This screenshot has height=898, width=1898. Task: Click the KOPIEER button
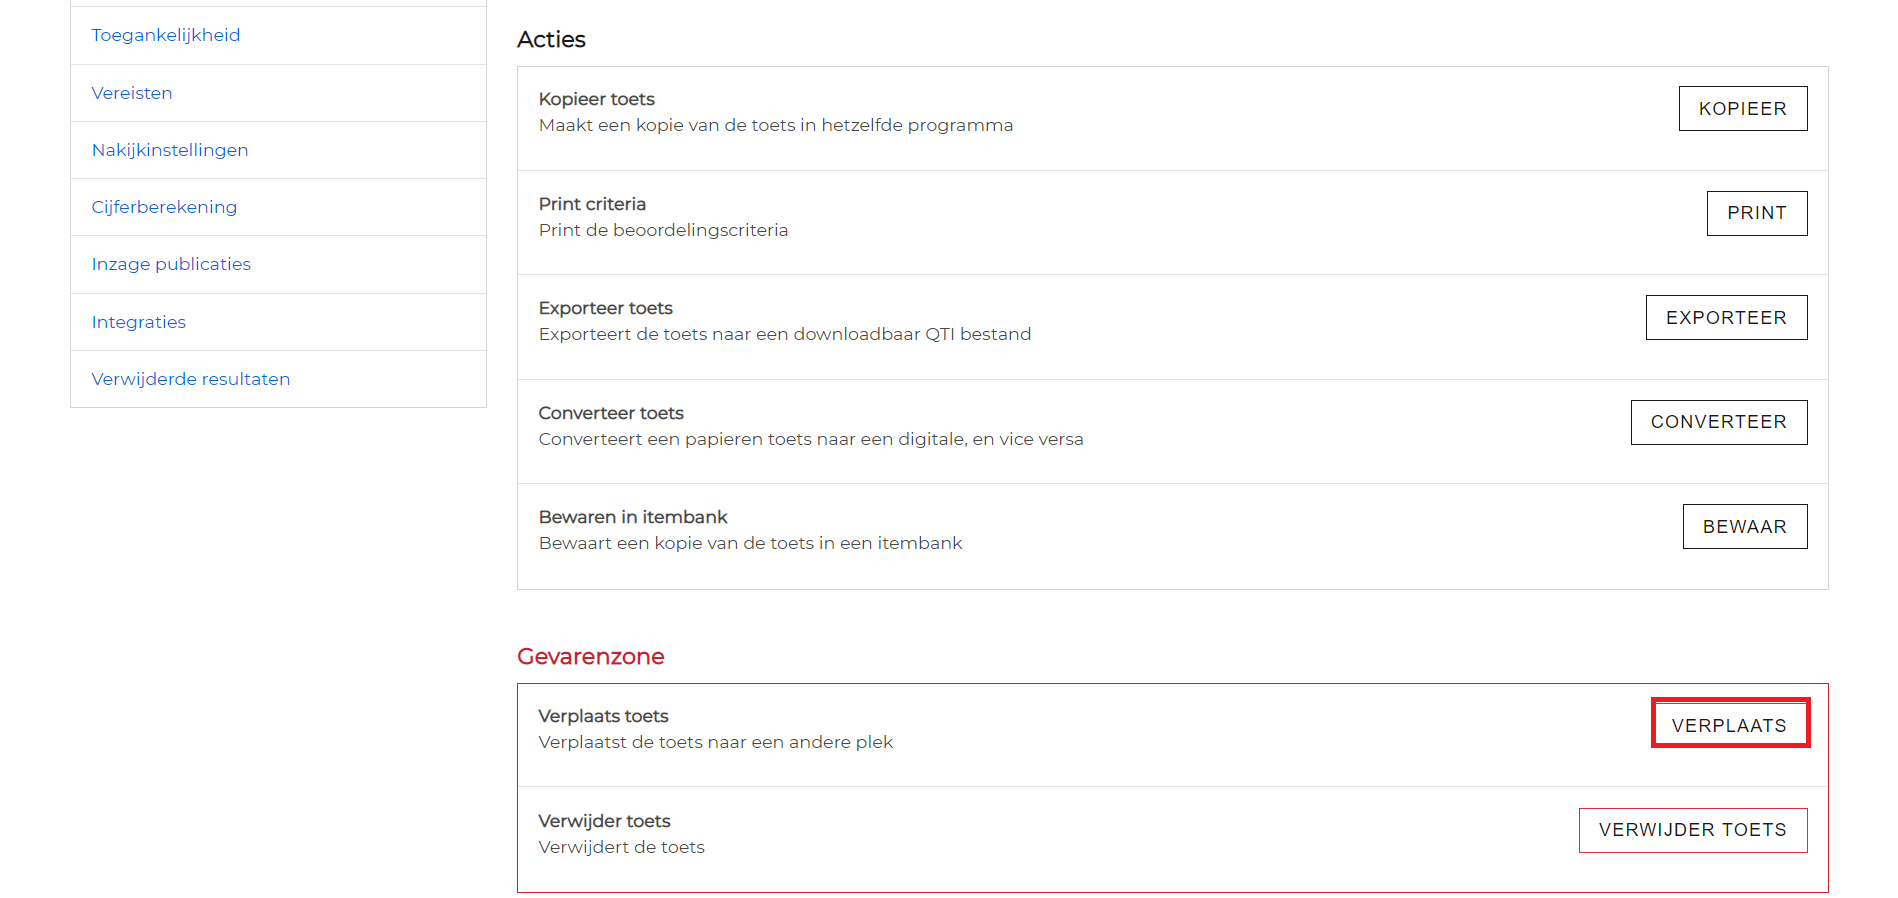click(1742, 108)
